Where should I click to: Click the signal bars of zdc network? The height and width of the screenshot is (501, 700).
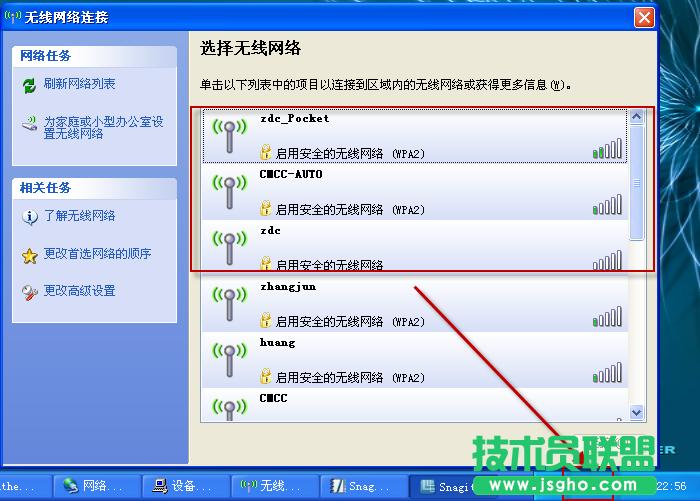tap(607, 260)
